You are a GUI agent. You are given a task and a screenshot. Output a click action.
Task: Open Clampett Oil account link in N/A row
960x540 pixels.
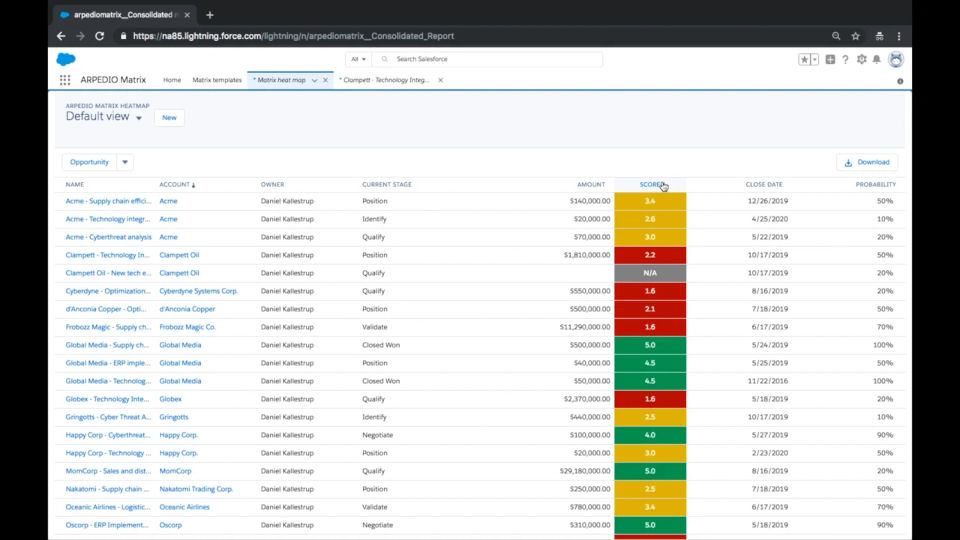[179, 273]
